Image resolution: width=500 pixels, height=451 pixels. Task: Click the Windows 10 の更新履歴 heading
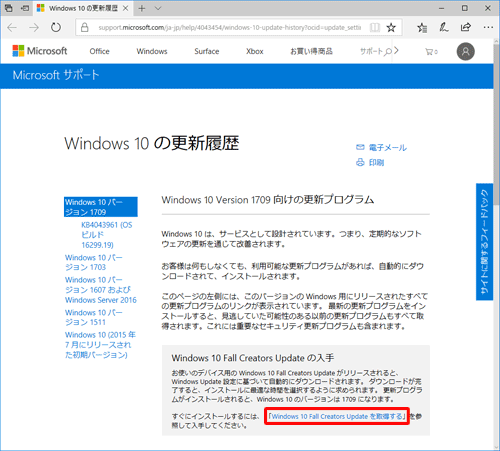pyautogui.click(x=152, y=143)
